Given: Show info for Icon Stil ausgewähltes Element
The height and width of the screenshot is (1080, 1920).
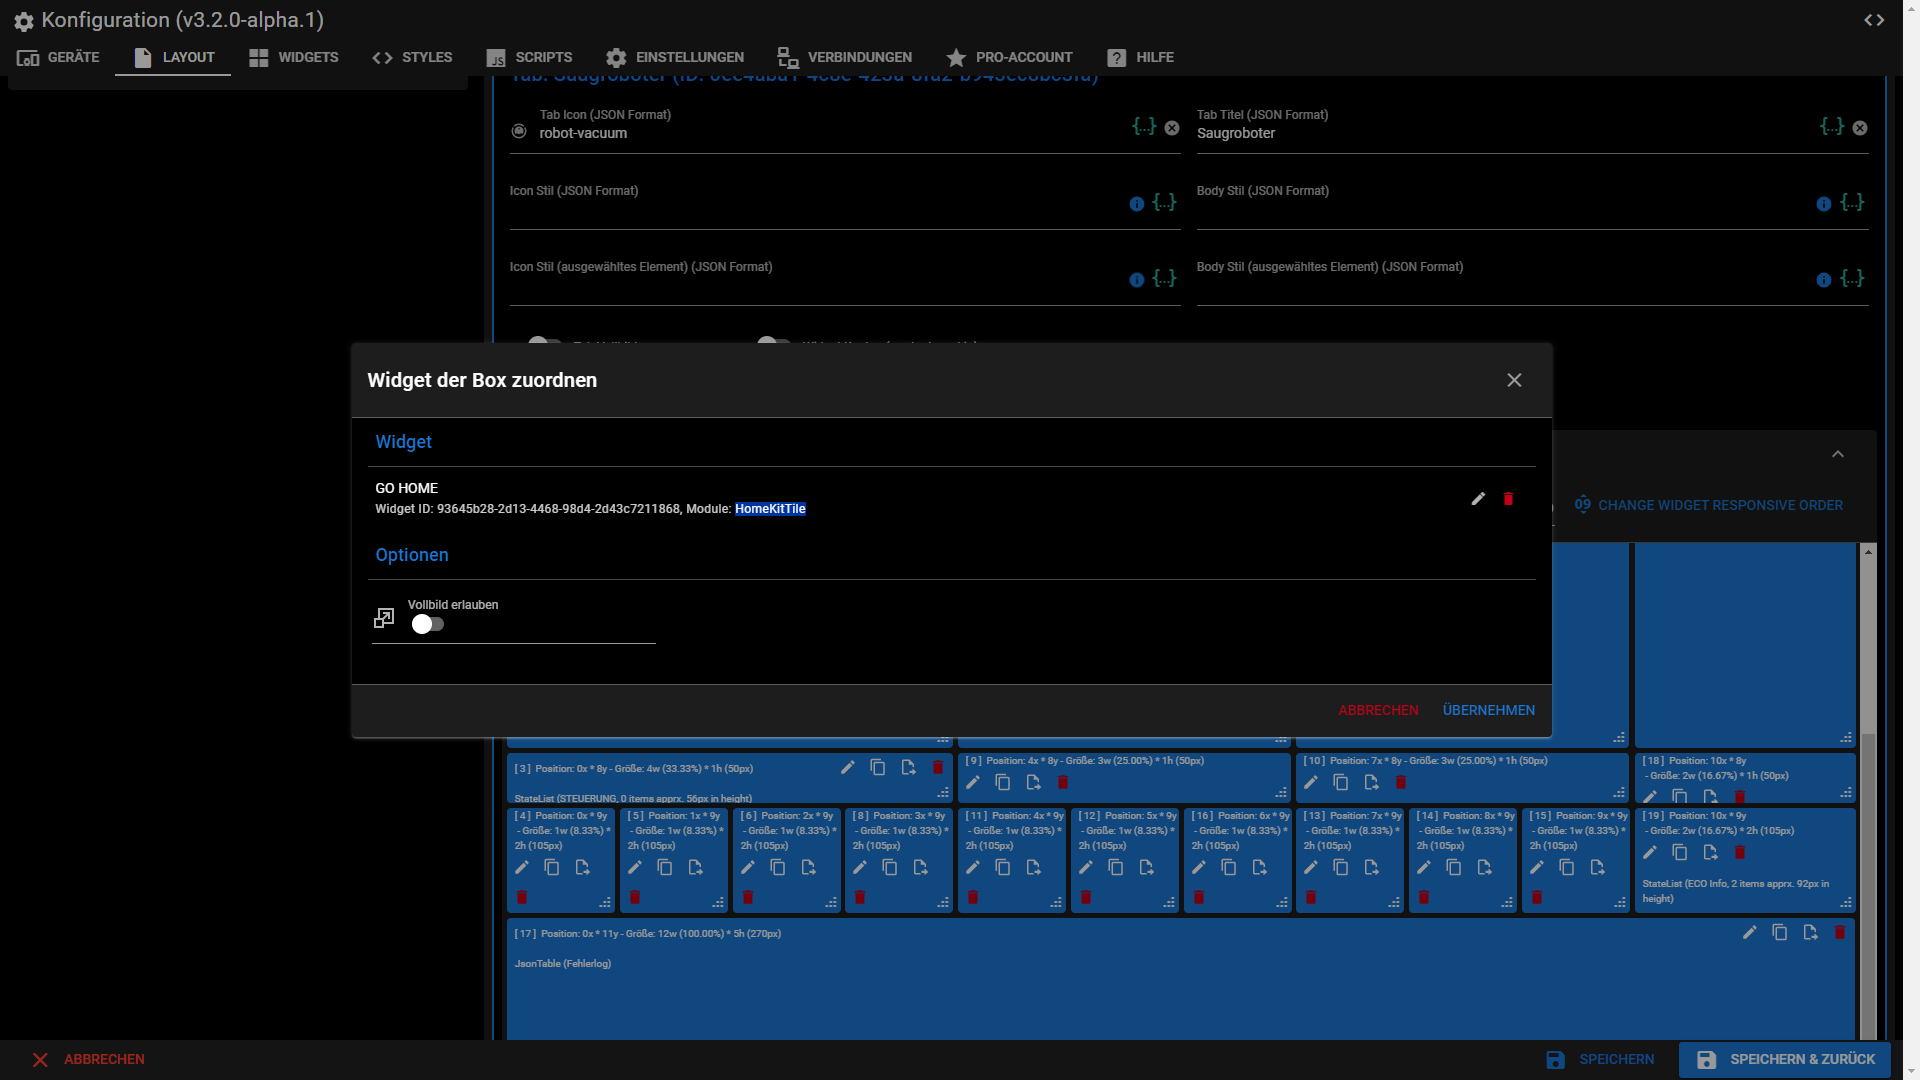Looking at the screenshot, I should pyautogui.click(x=1137, y=280).
